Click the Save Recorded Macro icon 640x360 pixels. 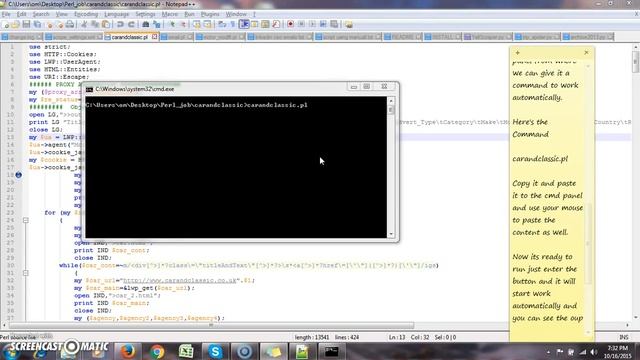click(x=334, y=24)
